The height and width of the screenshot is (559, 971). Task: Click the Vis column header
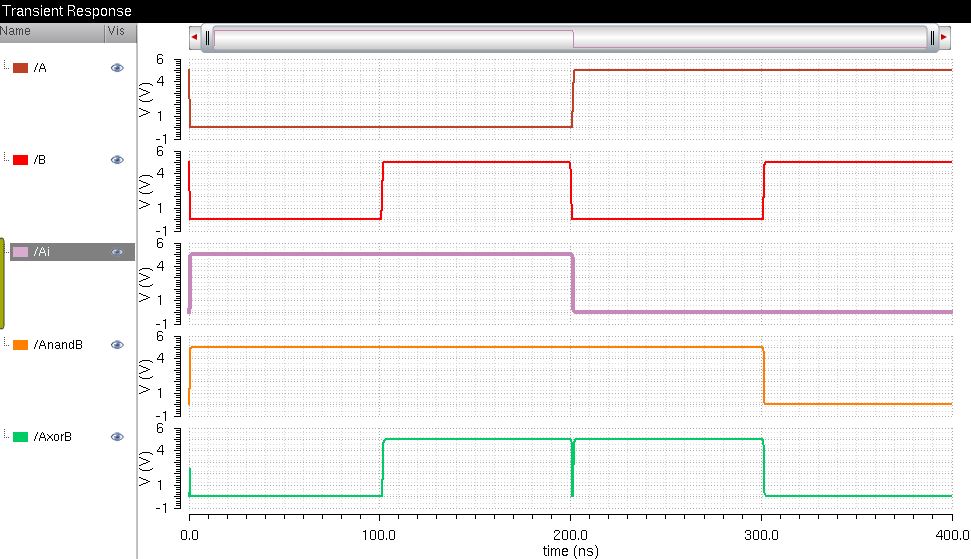click(x=118, y=31)
